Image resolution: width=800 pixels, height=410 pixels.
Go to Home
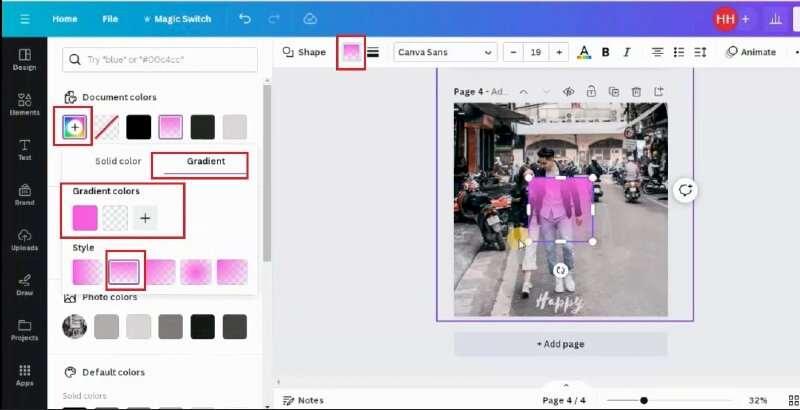tap(65, 19)
